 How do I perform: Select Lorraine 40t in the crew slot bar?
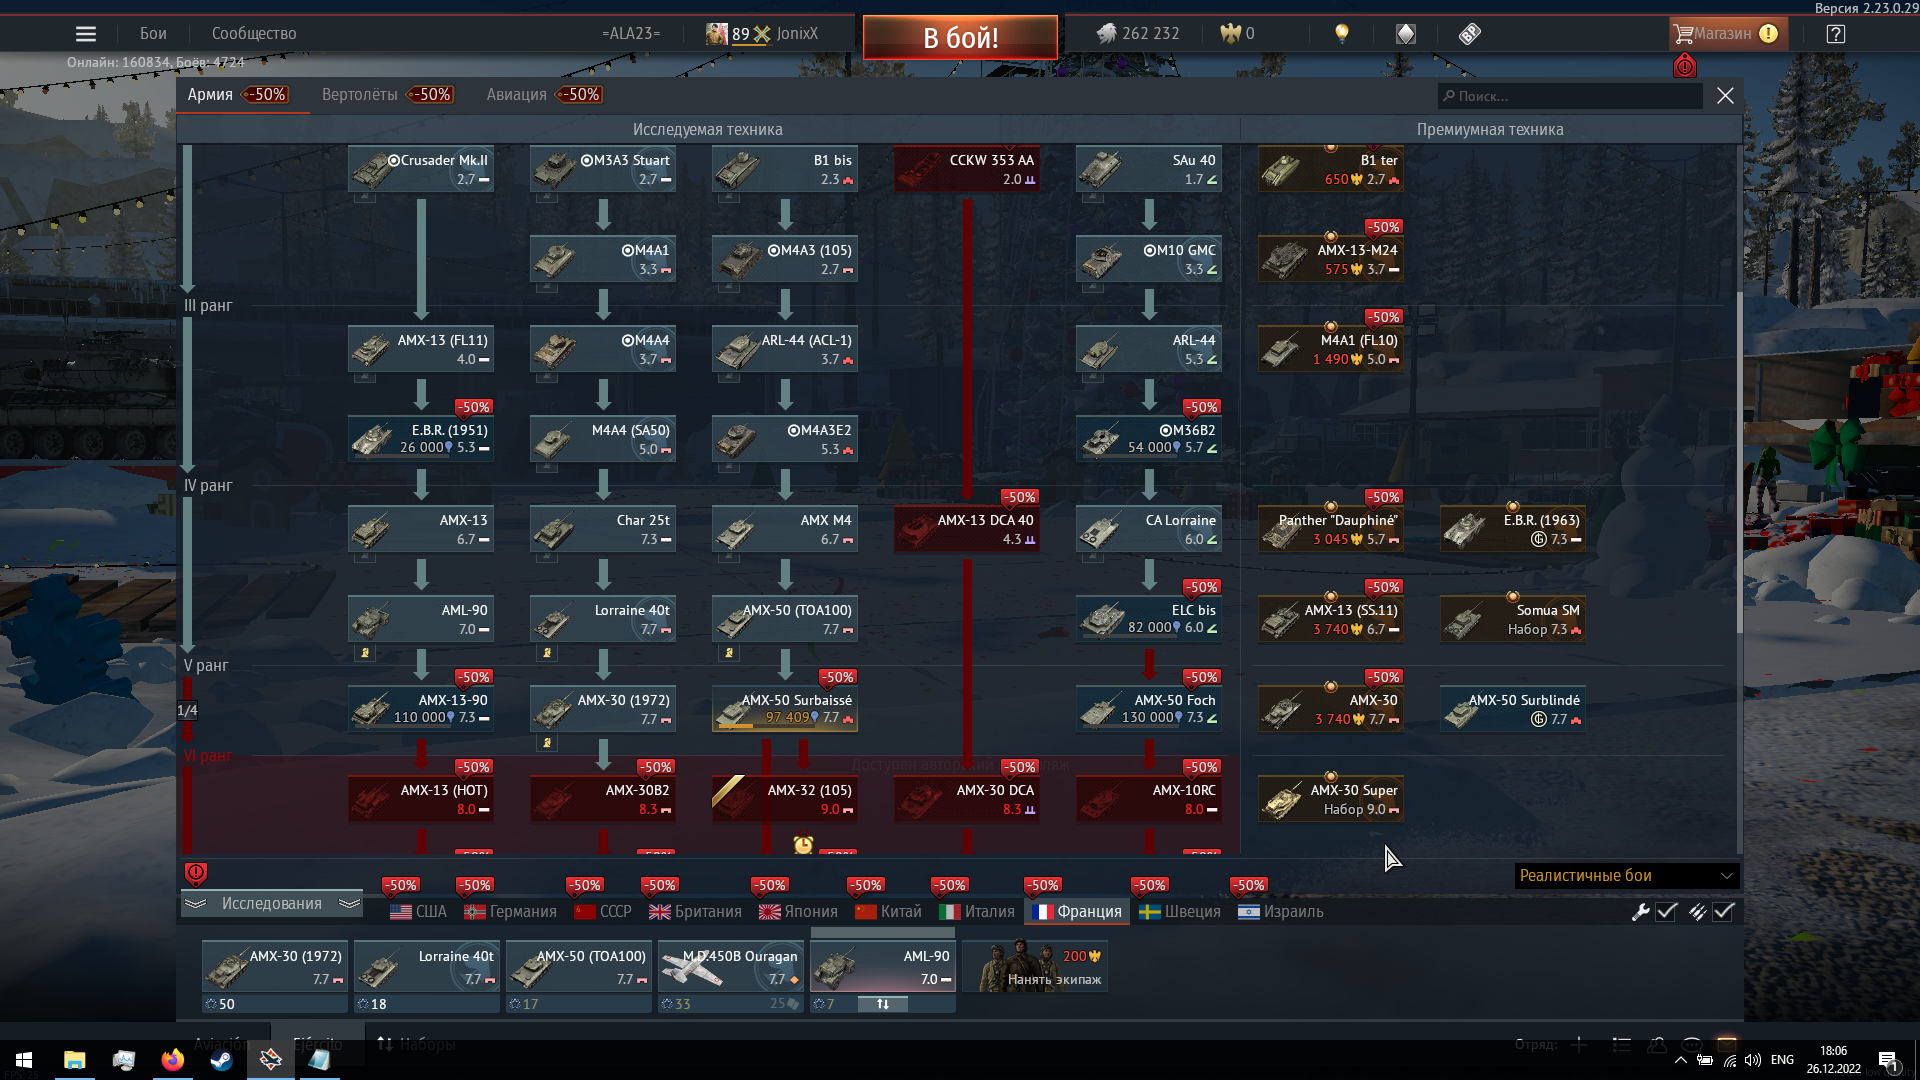tap(427, 966)
